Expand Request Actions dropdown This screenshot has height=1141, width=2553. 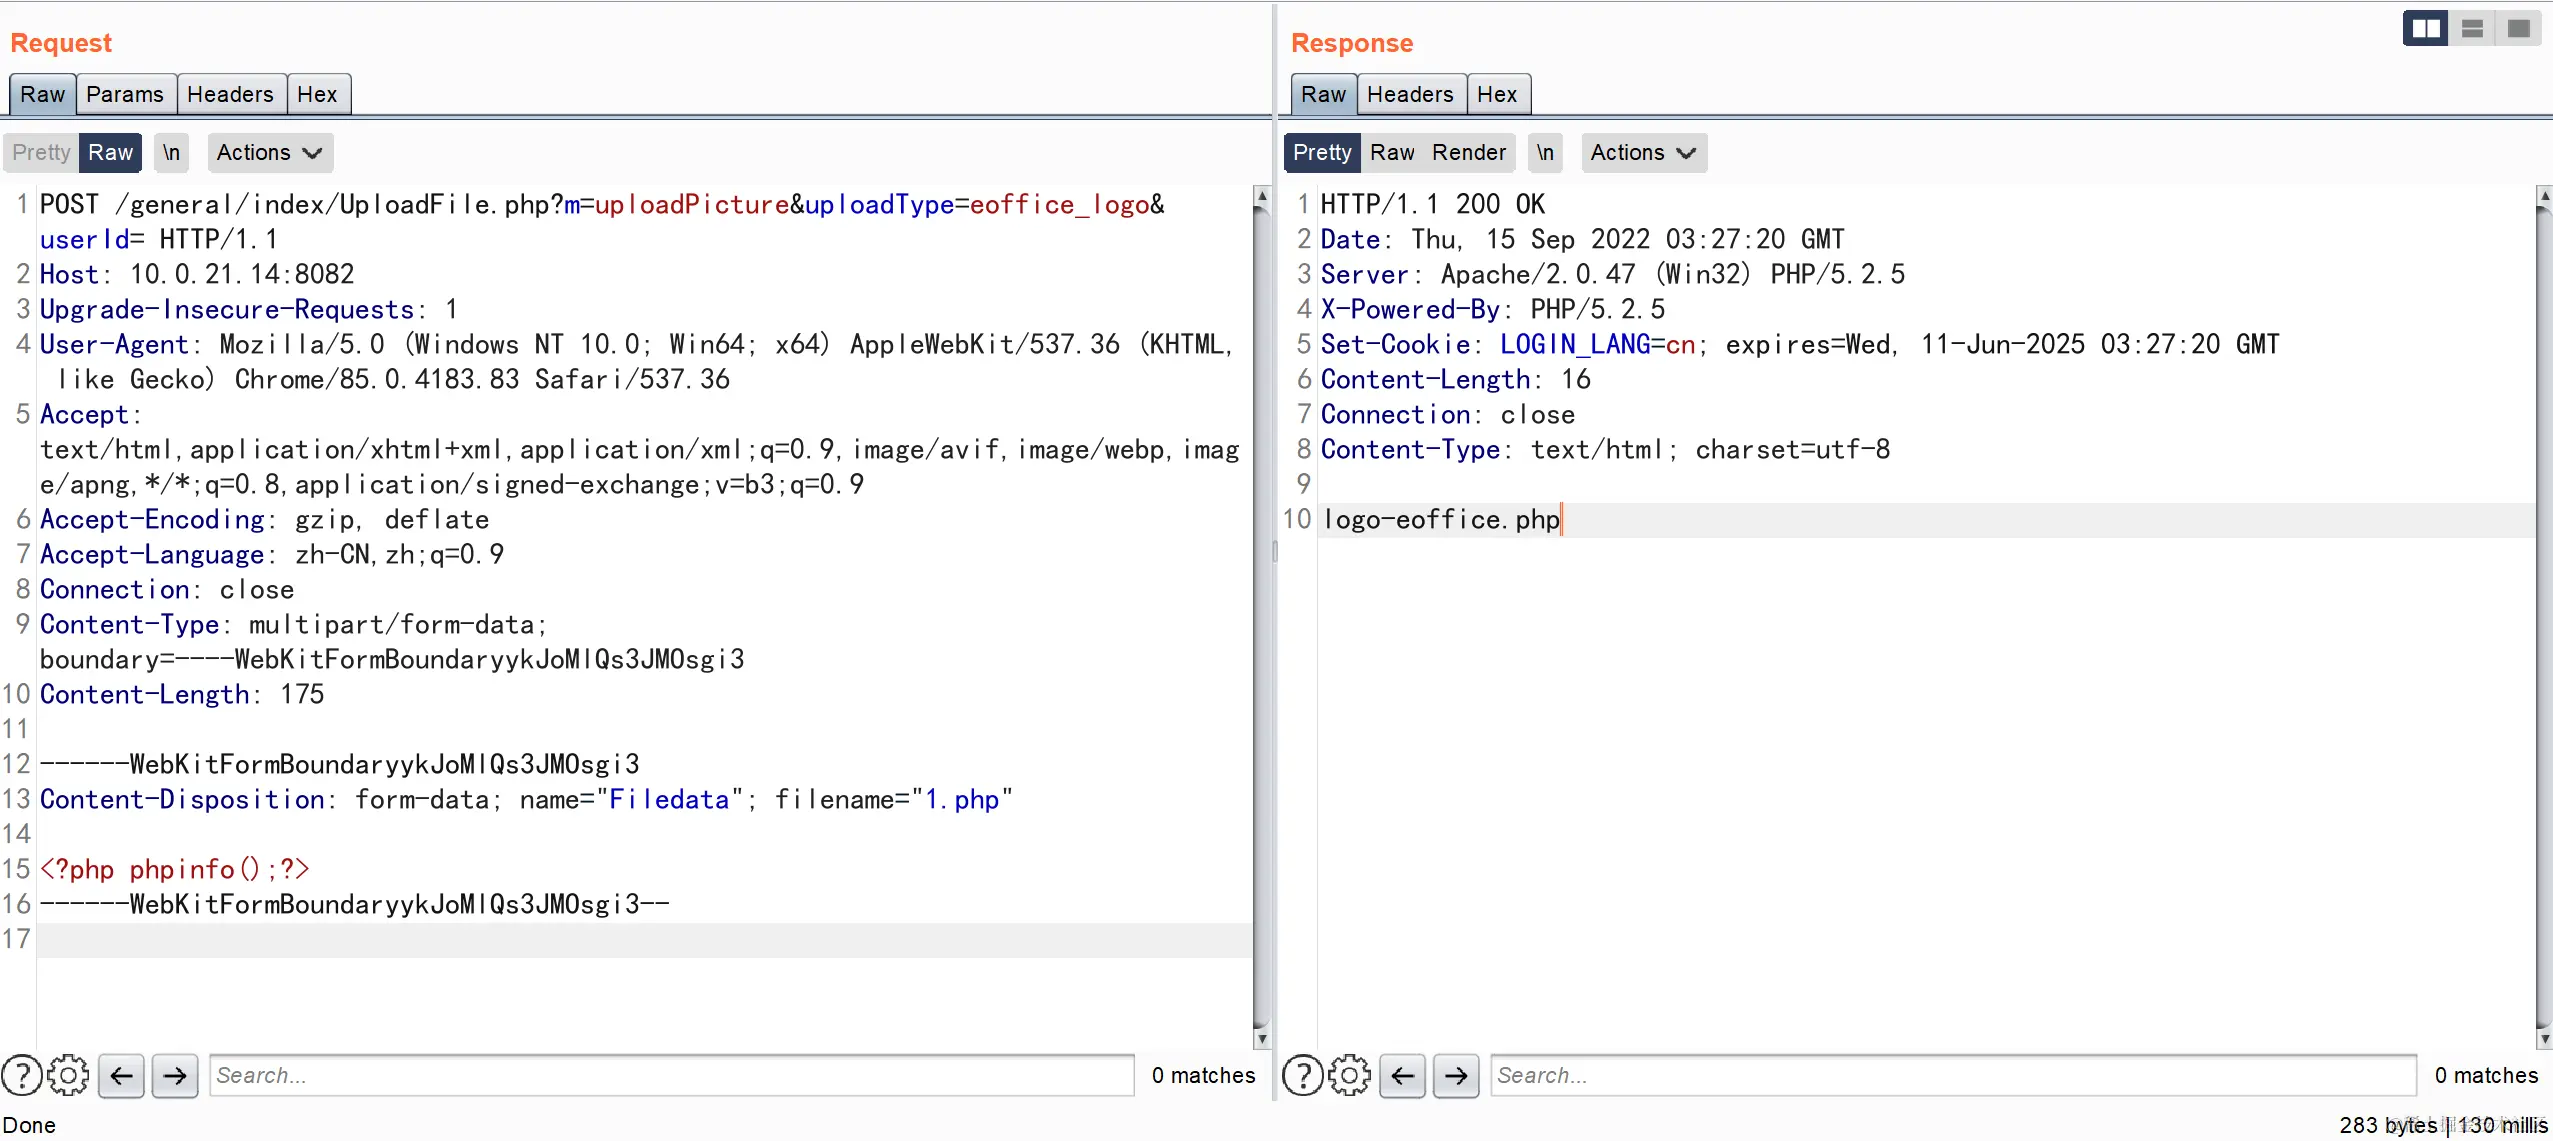pos(269,152)
